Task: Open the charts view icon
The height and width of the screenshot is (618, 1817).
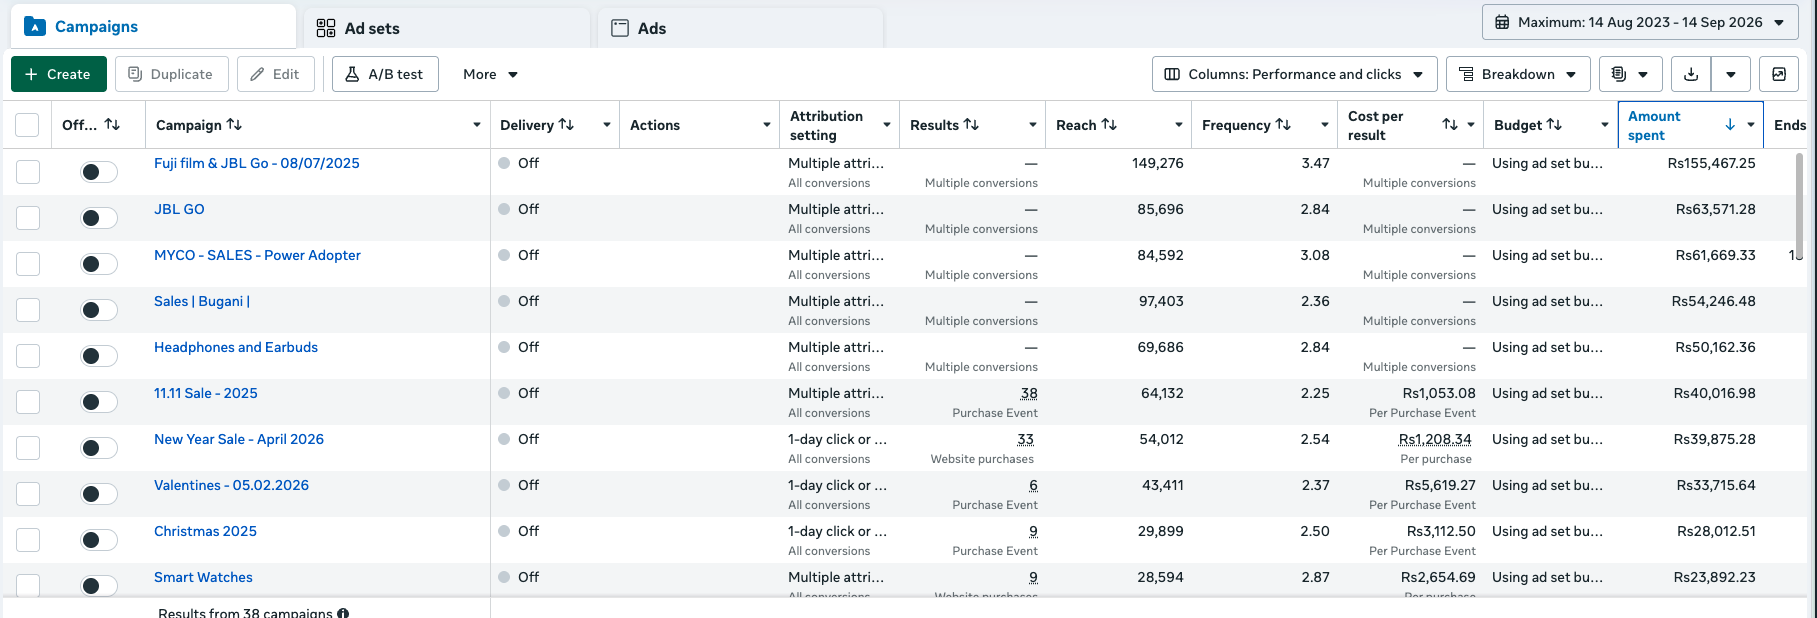Action: pyautogui.click(x=1779, y=74)
